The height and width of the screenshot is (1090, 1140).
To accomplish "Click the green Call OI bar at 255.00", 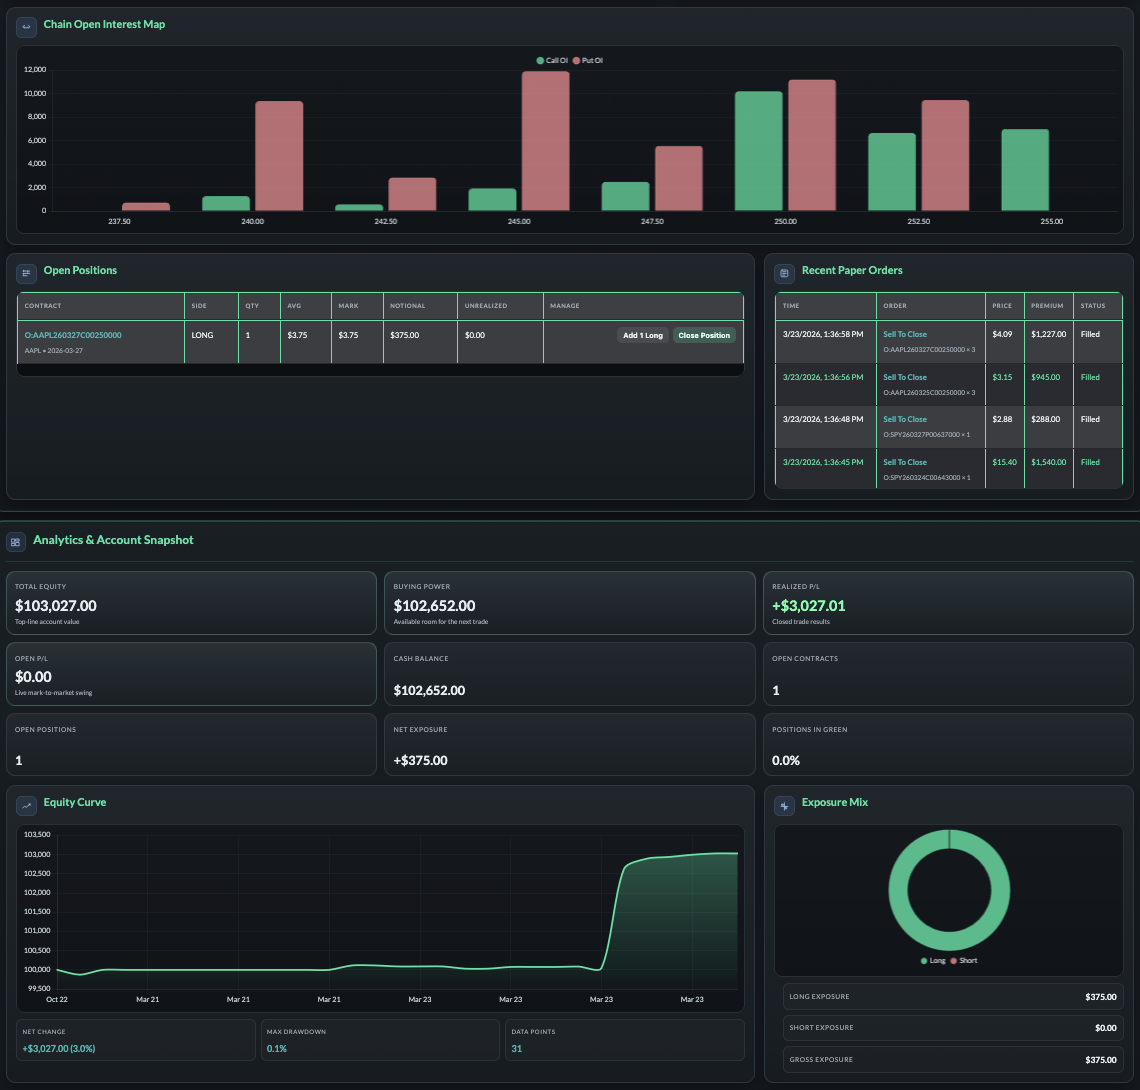I will [x=1024, y=170].
